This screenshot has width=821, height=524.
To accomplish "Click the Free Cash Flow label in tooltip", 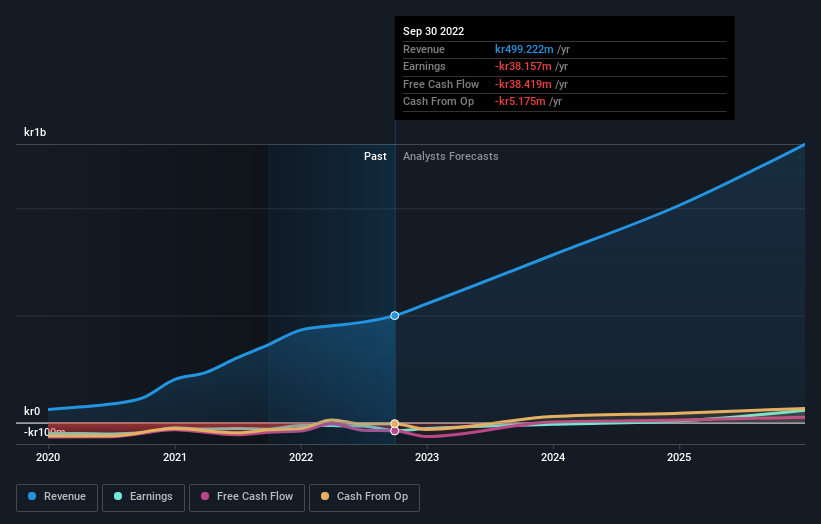I will [441, 84].
